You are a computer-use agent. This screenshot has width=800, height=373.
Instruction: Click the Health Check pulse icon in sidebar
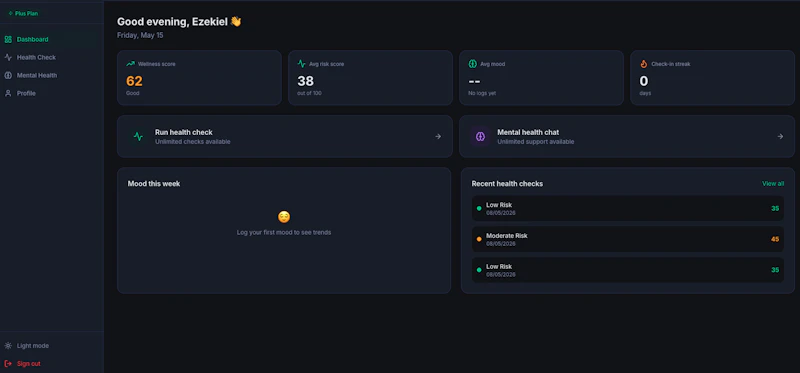(x=8, y=57)
